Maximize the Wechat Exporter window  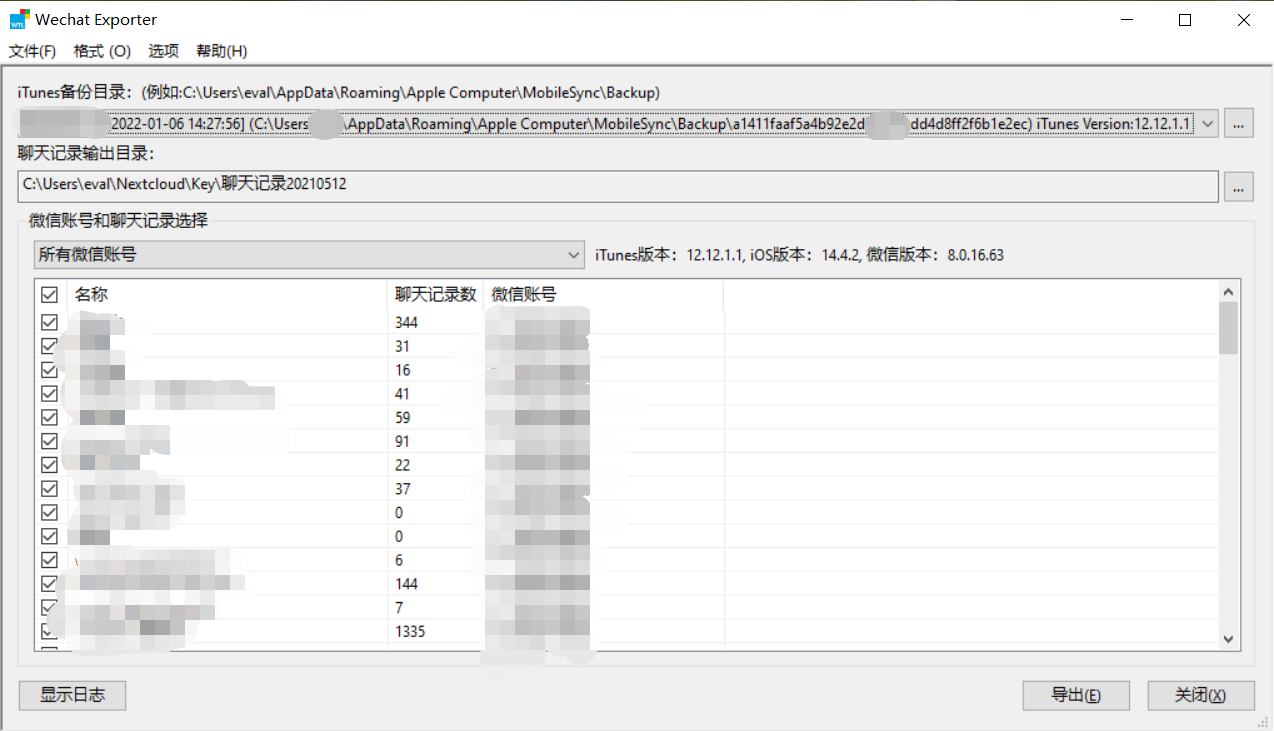click(1185, 20)
